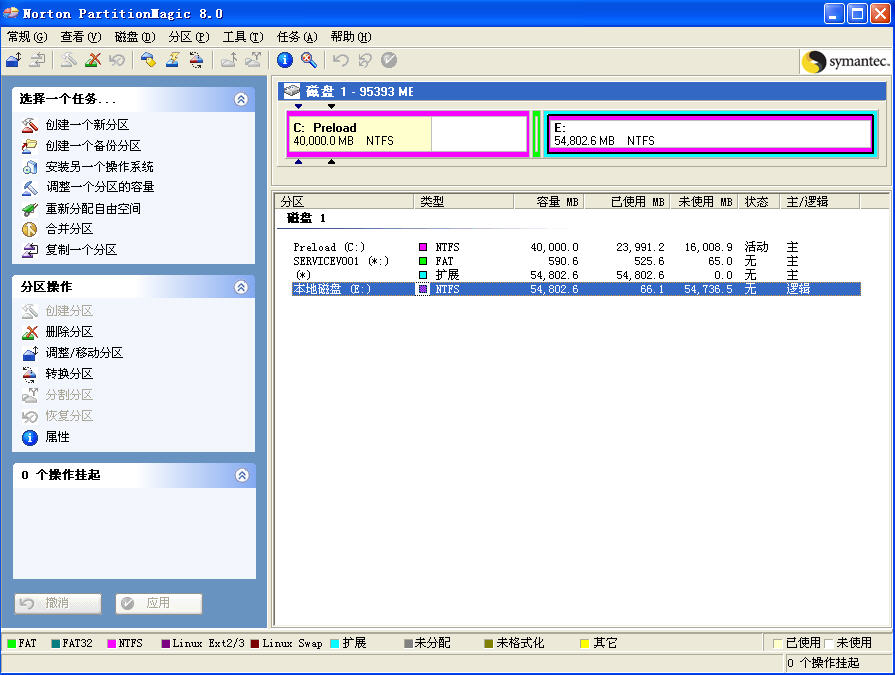
Task: Click the format partition lightning toolbar icon
Action: (172, 60)
